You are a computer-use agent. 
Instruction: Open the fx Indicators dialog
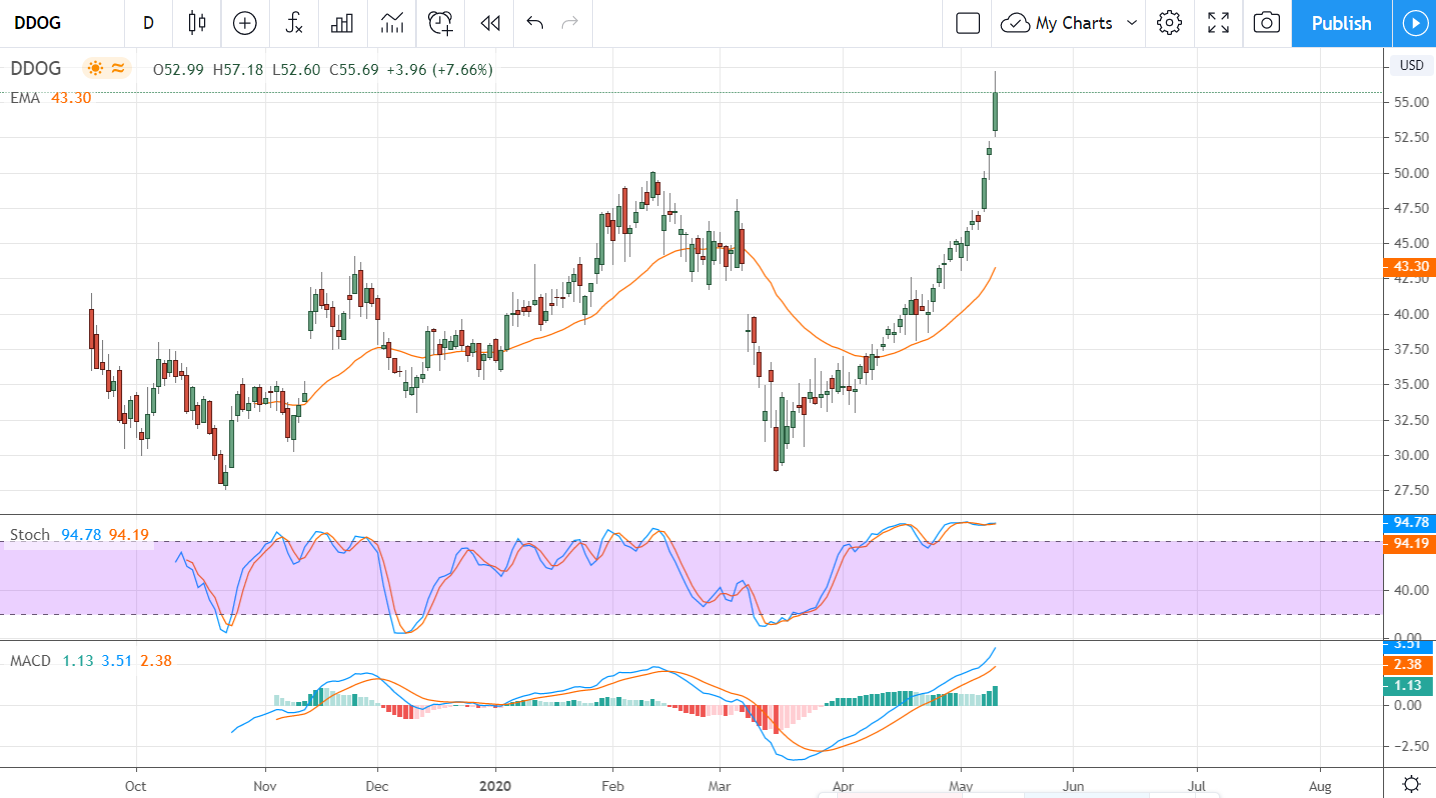click(294, 23)
